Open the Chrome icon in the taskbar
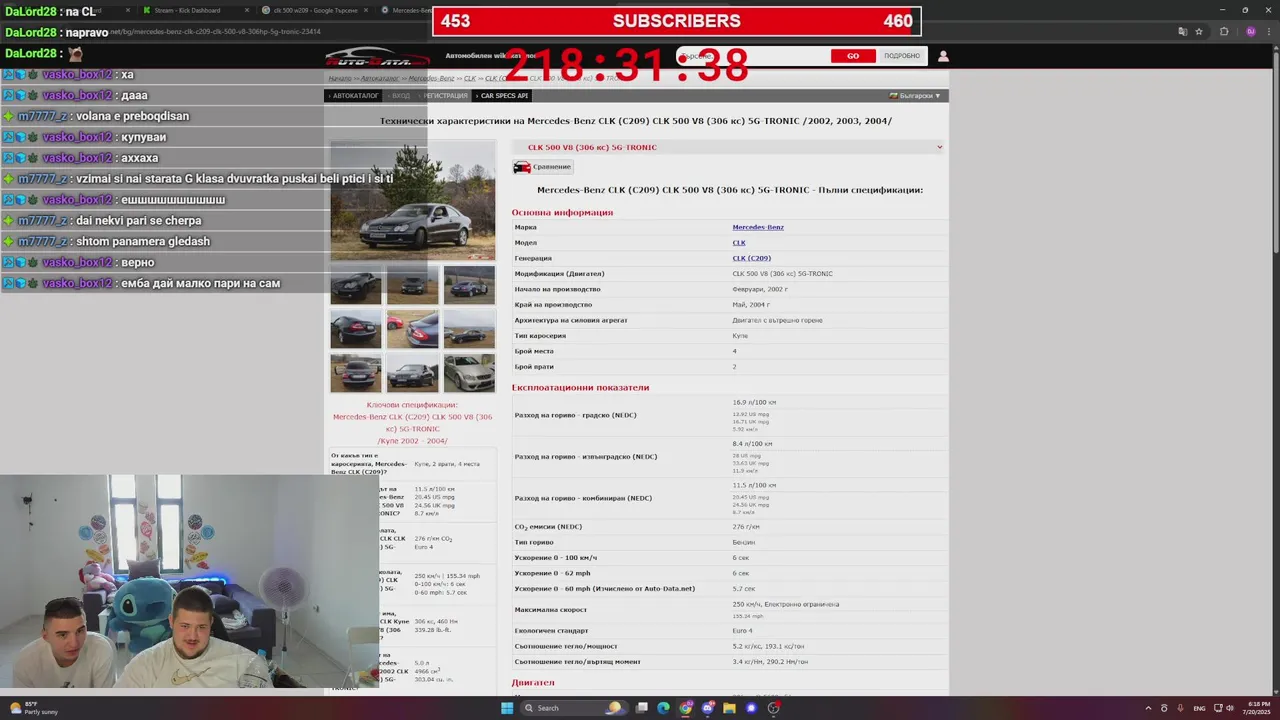 (x=685, y=708)
